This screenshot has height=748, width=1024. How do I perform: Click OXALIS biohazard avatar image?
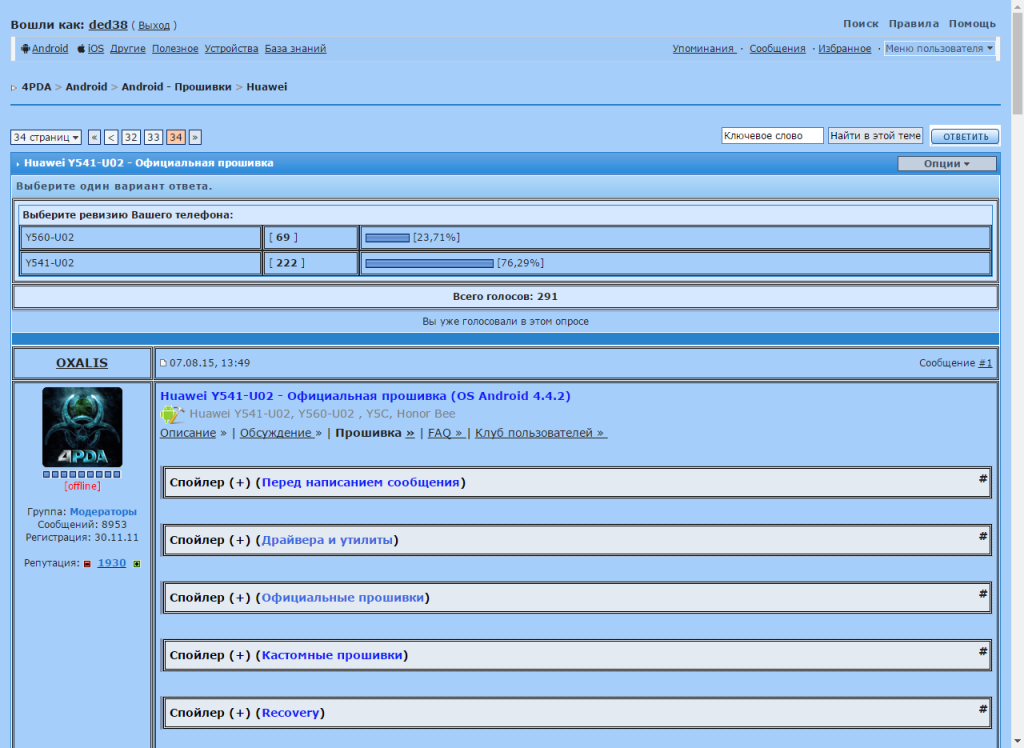[82, 427]
